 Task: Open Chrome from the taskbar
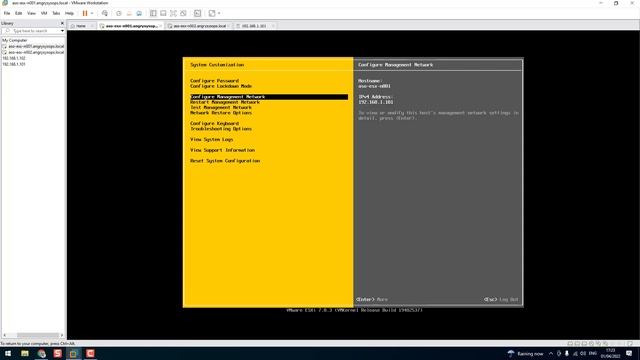pyautogui.click(x=41, y=353)
